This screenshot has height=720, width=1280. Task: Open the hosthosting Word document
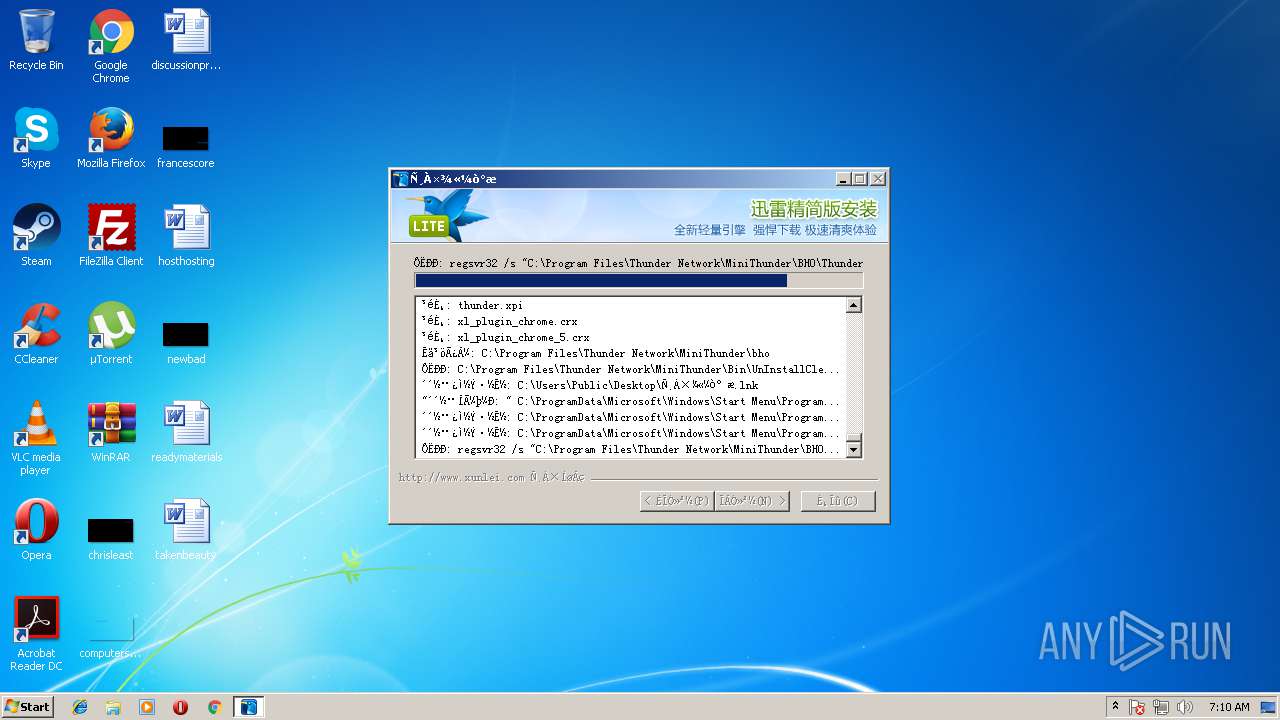click(x=186, y=236)
